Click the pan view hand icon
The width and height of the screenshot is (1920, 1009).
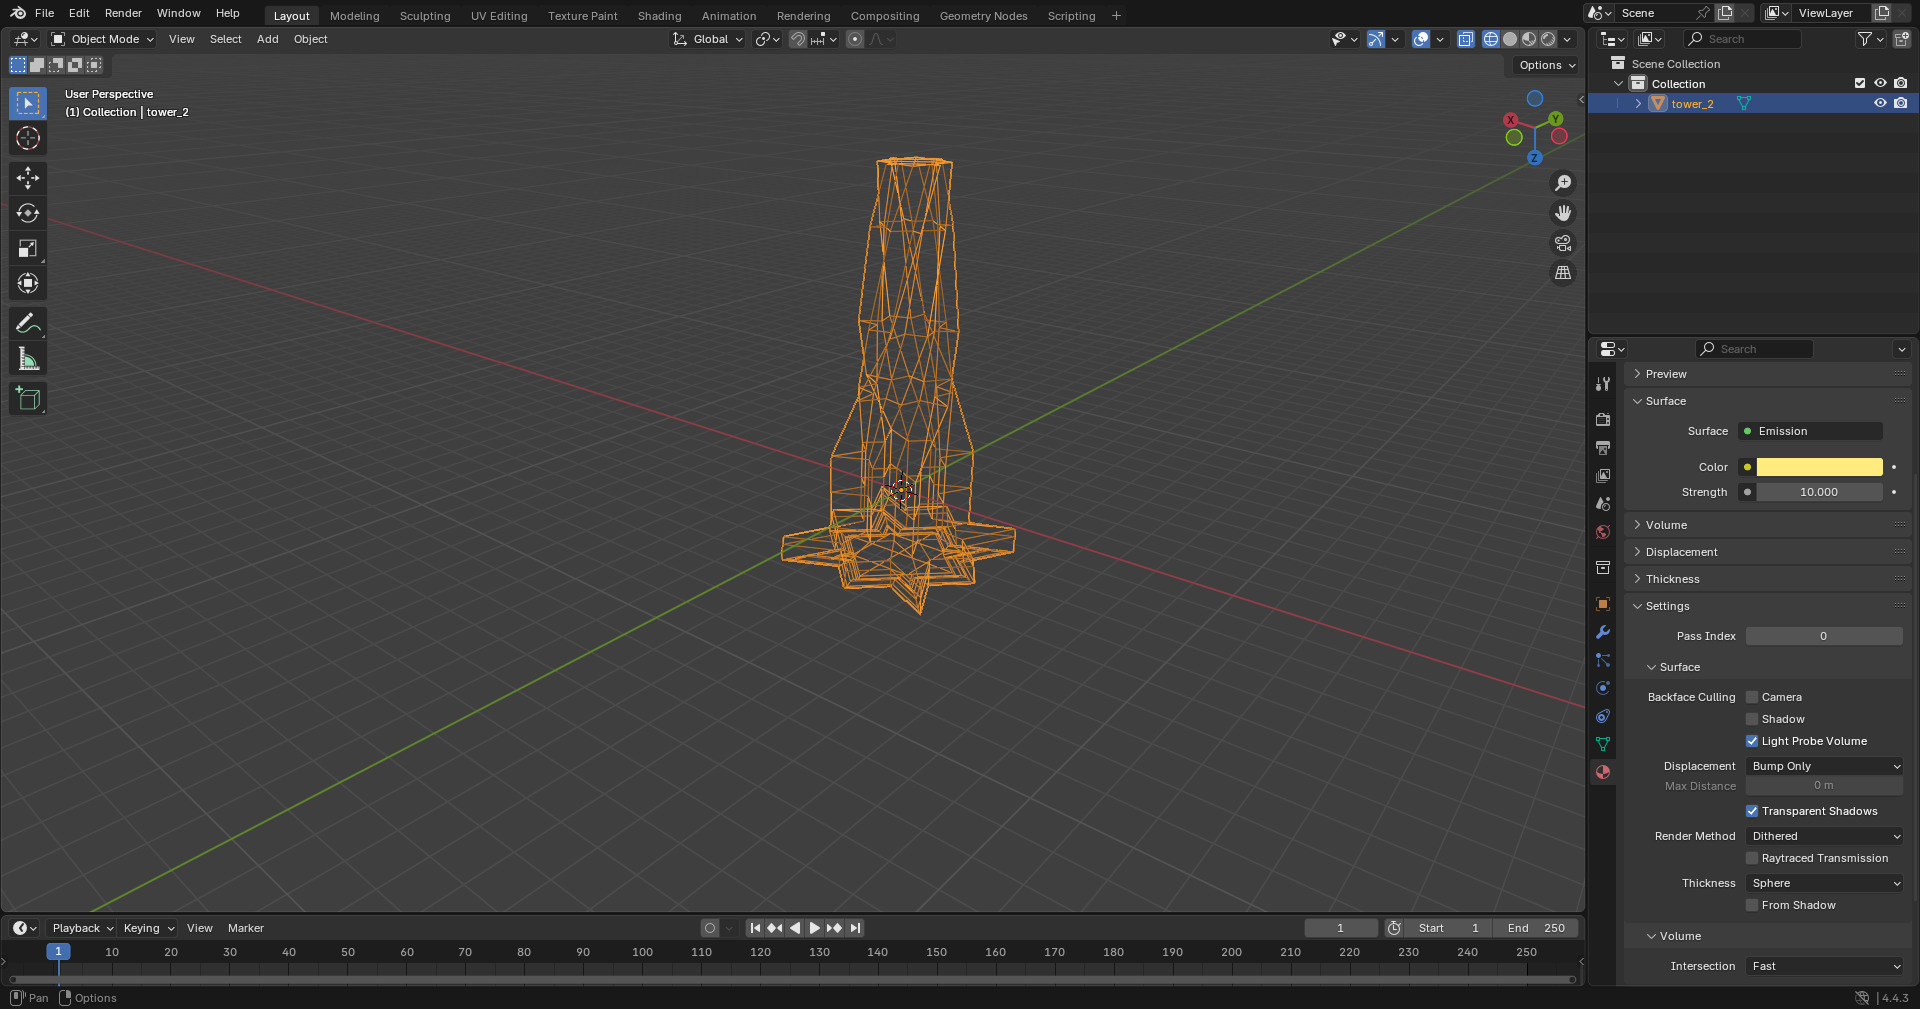tap(1563, 213)
